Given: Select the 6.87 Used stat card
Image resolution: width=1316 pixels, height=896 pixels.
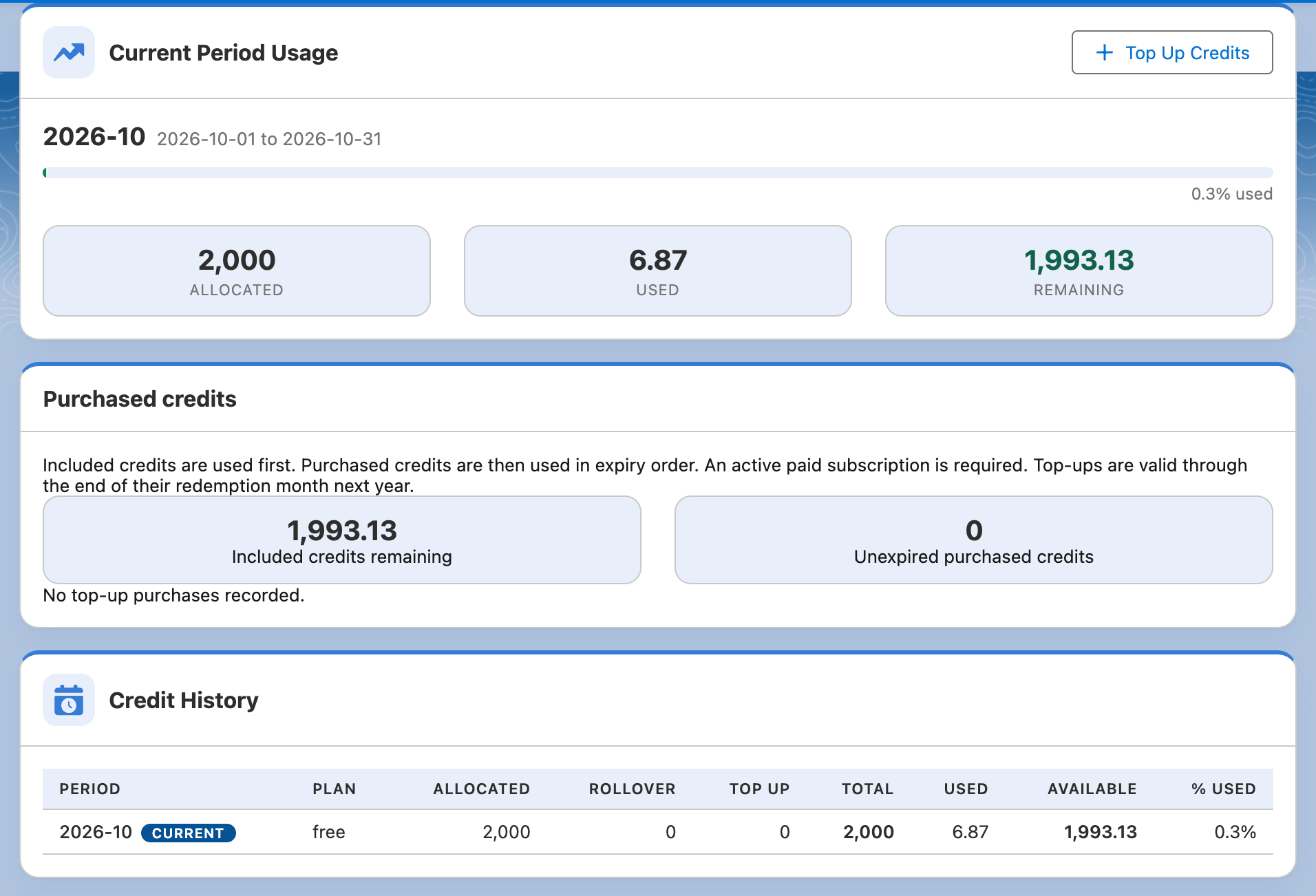Looking at the screenshot, I should pos(658,271).
